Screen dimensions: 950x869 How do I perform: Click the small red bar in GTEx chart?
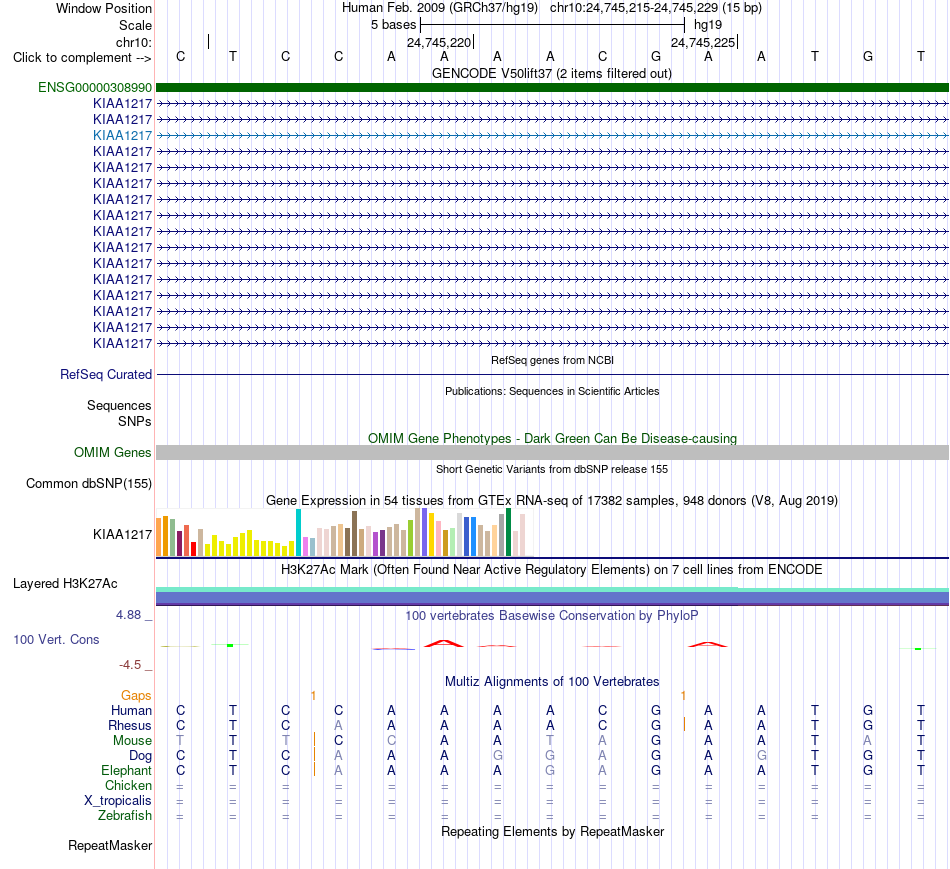click(194, 549)
